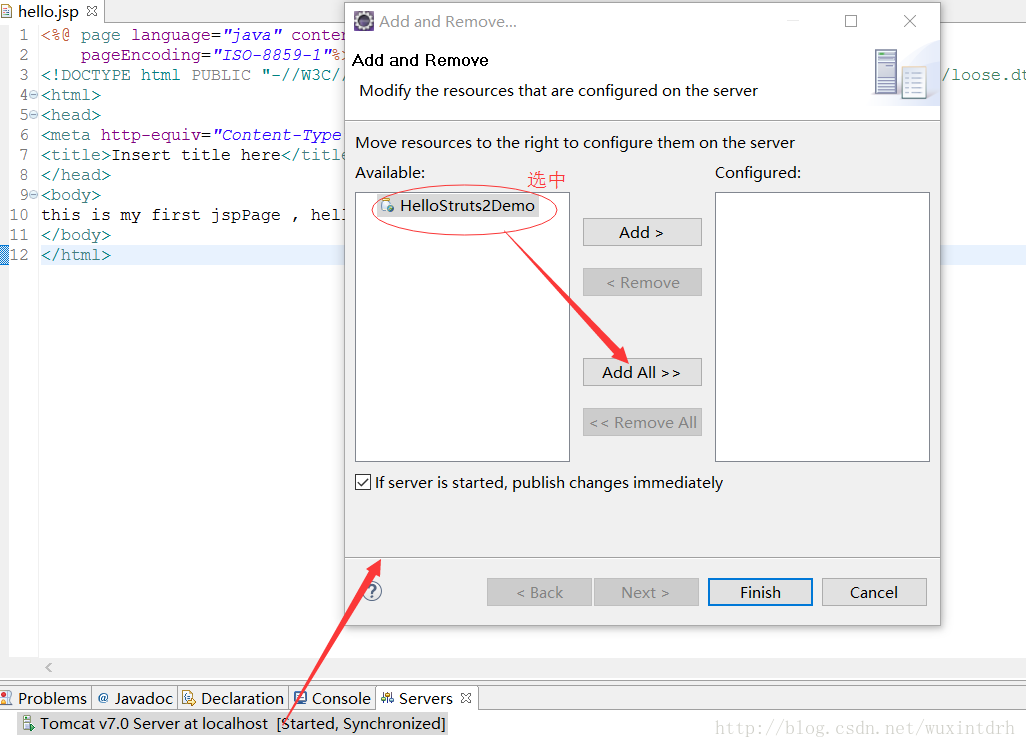
Task: Collapse the html tag fold marker
Action: click(x=33, y=95)
